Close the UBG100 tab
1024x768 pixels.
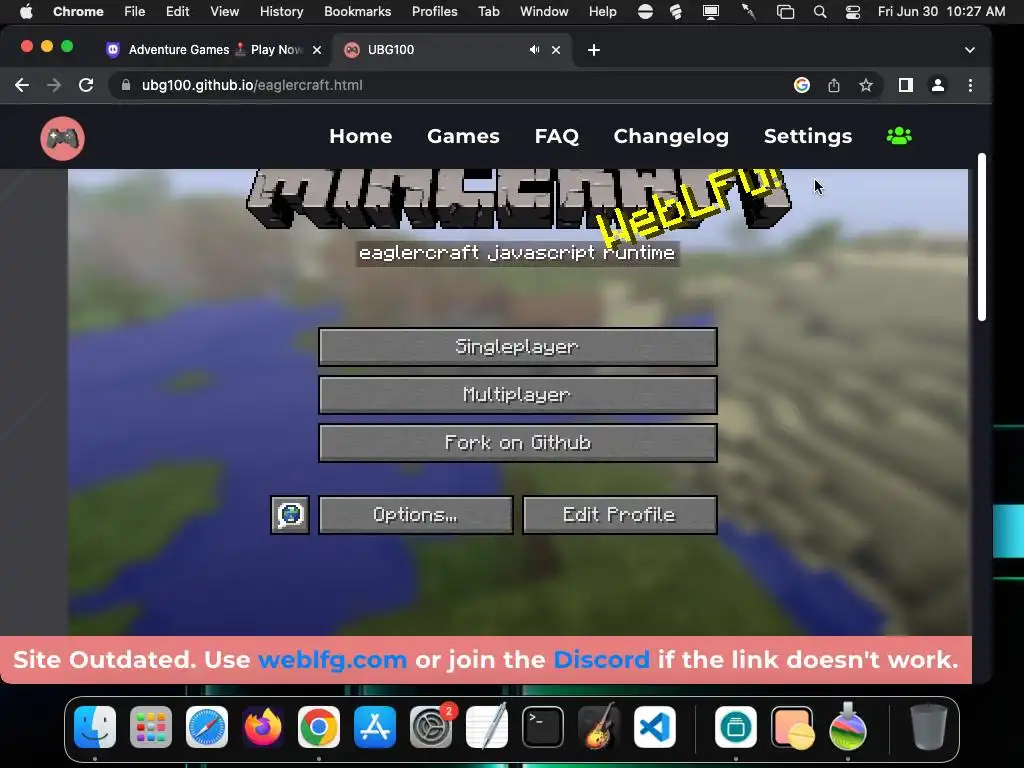[x=556, y=50]
